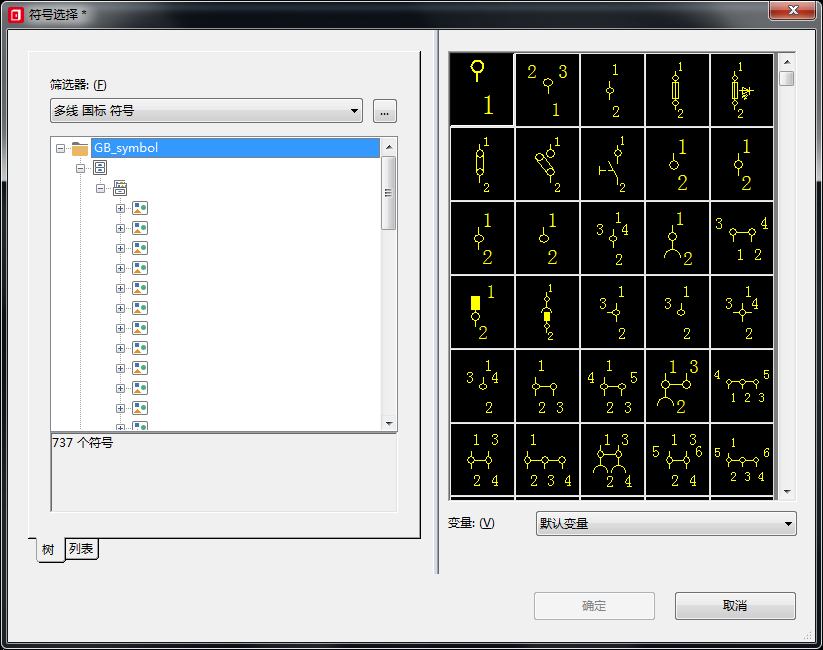Choose the first-row fuse symbol with side arrow marking

[x=742, y=89]
